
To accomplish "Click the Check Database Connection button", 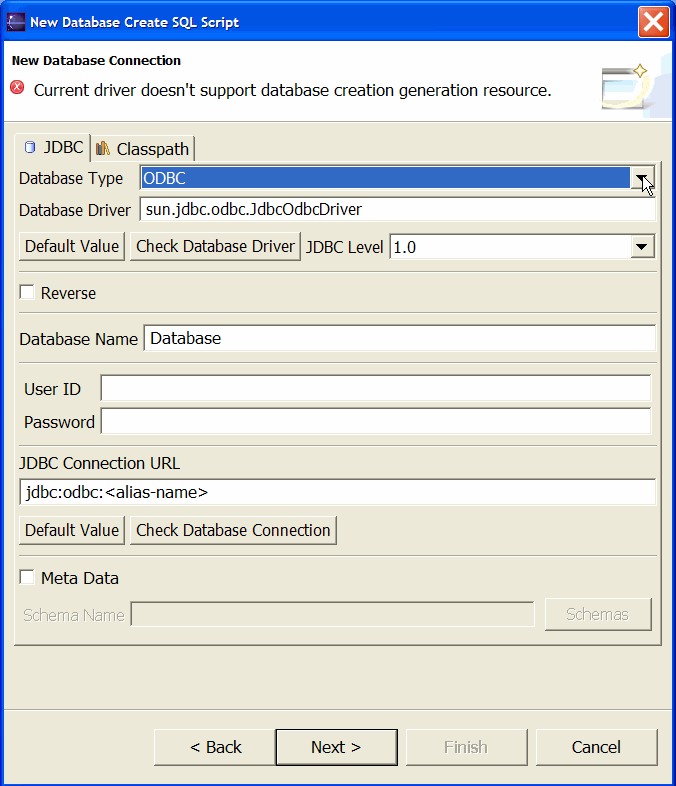I will 233,530.
